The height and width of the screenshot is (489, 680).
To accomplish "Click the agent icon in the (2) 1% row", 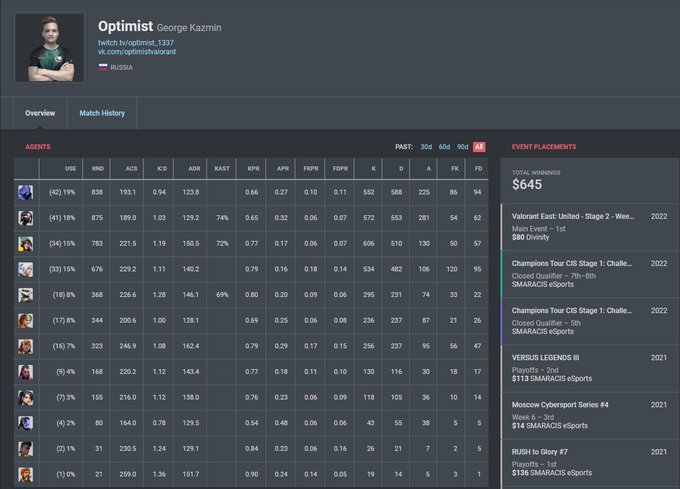I will tap(26, 449).
